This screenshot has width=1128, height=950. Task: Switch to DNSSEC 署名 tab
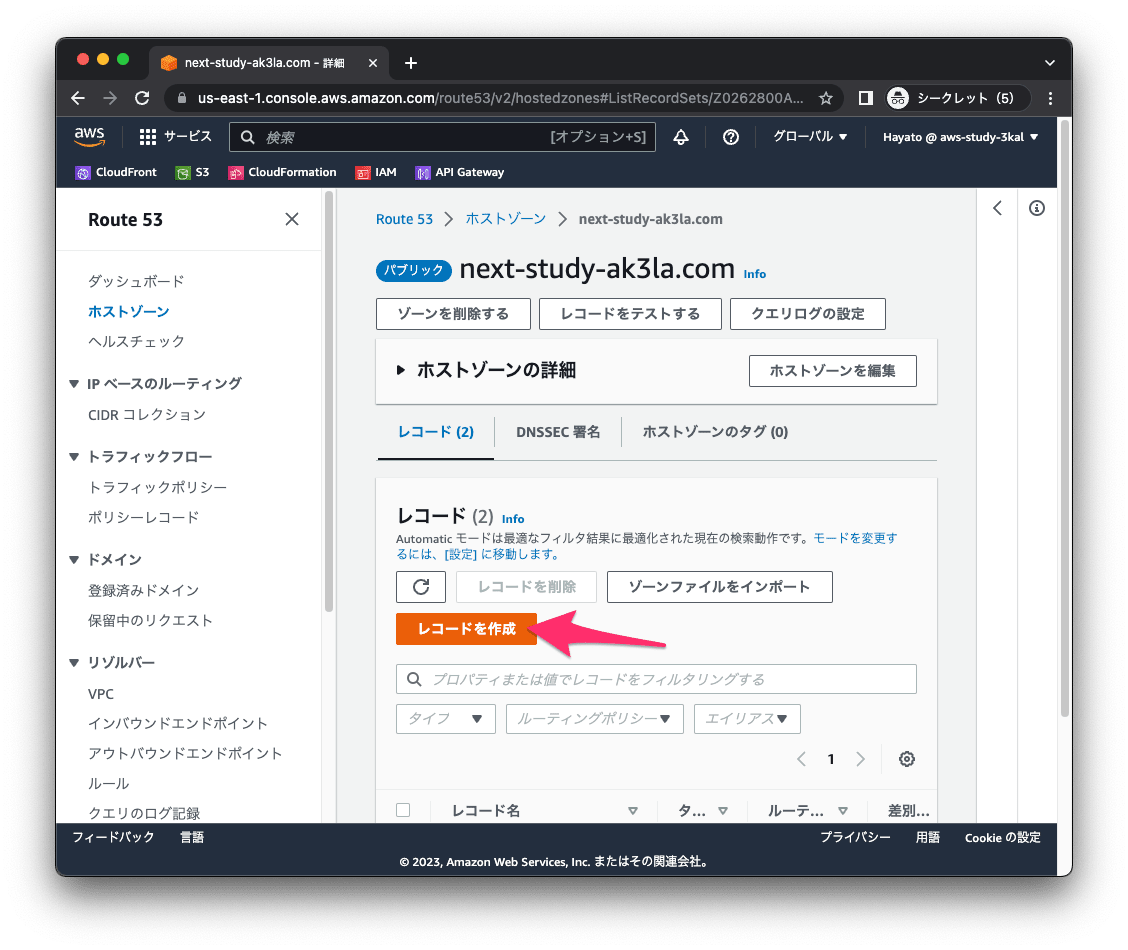(558, 432)
